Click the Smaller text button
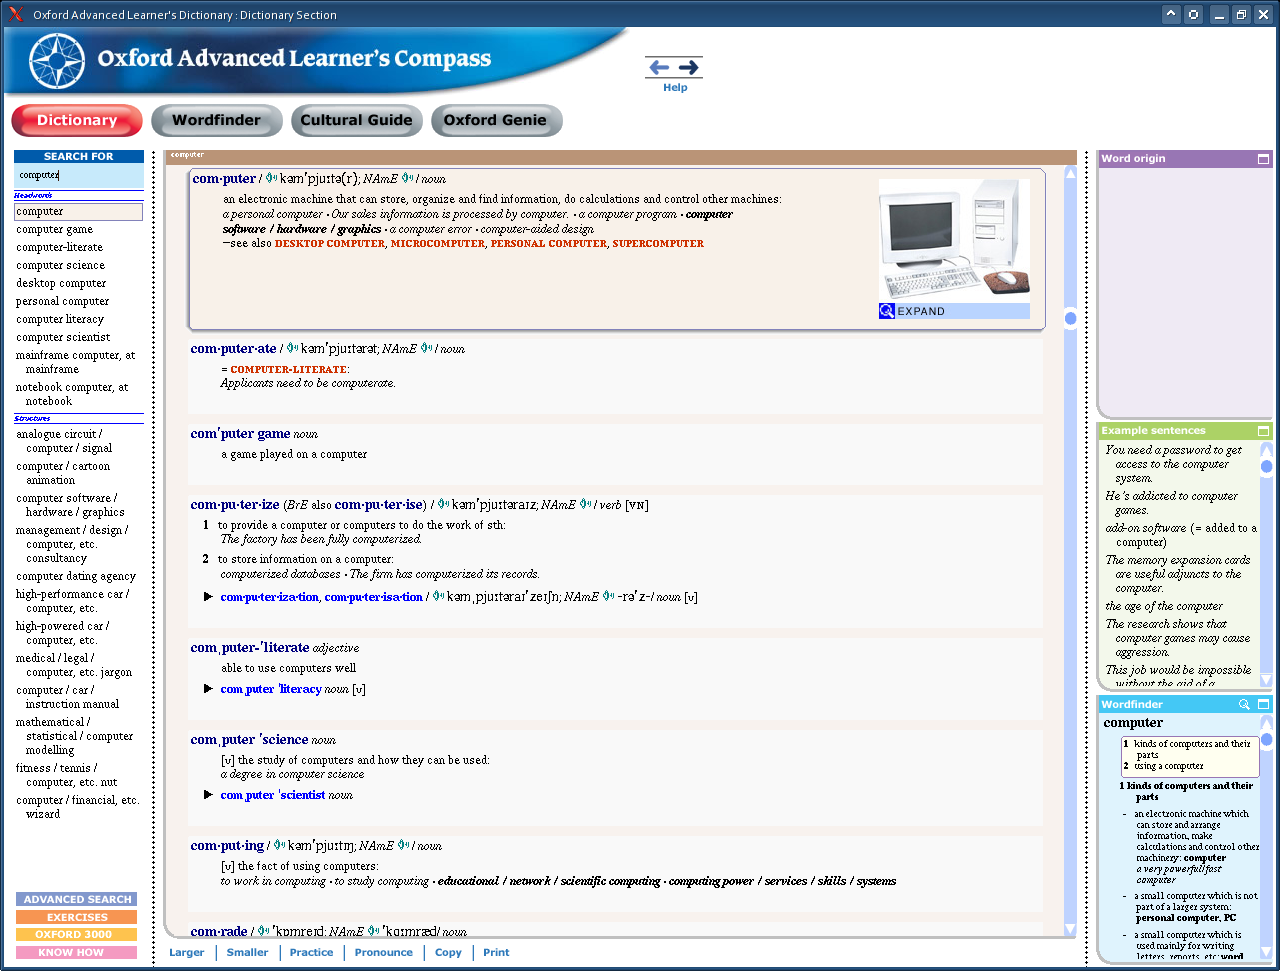The width and height of the screenshot is (1280, 971). coord(247,952)
